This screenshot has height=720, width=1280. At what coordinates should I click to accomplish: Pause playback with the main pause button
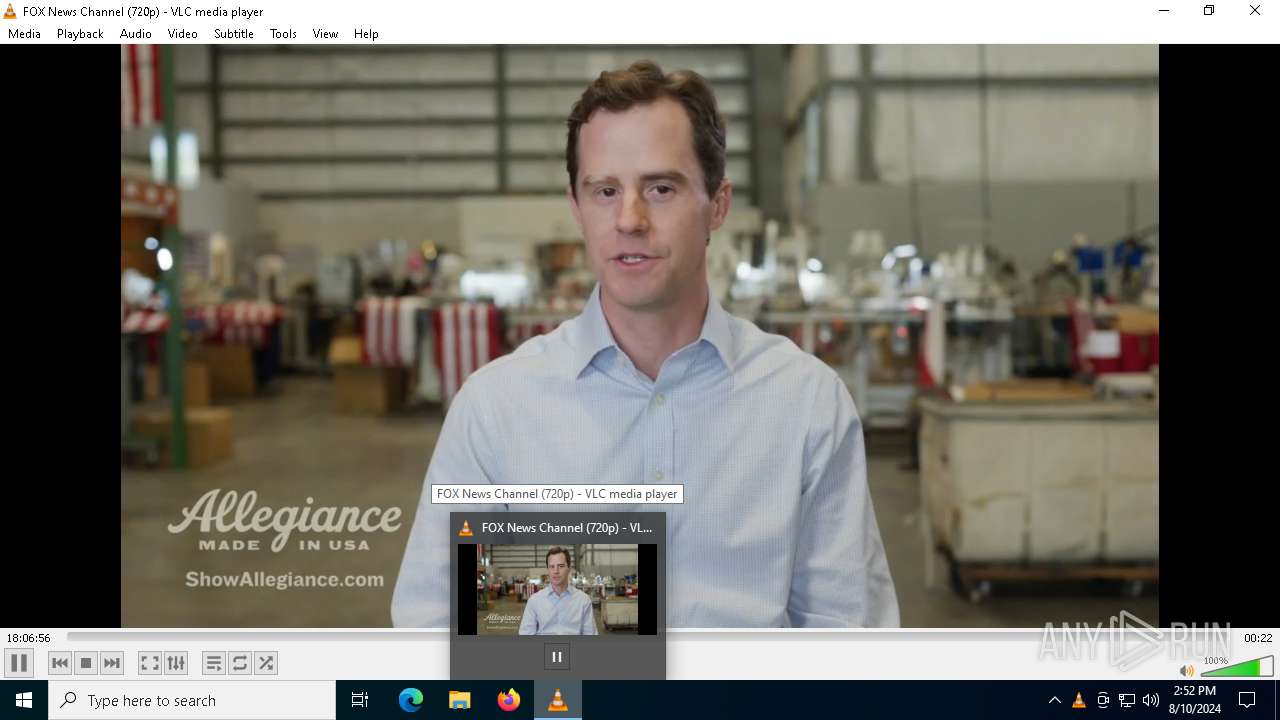(19, 663)
